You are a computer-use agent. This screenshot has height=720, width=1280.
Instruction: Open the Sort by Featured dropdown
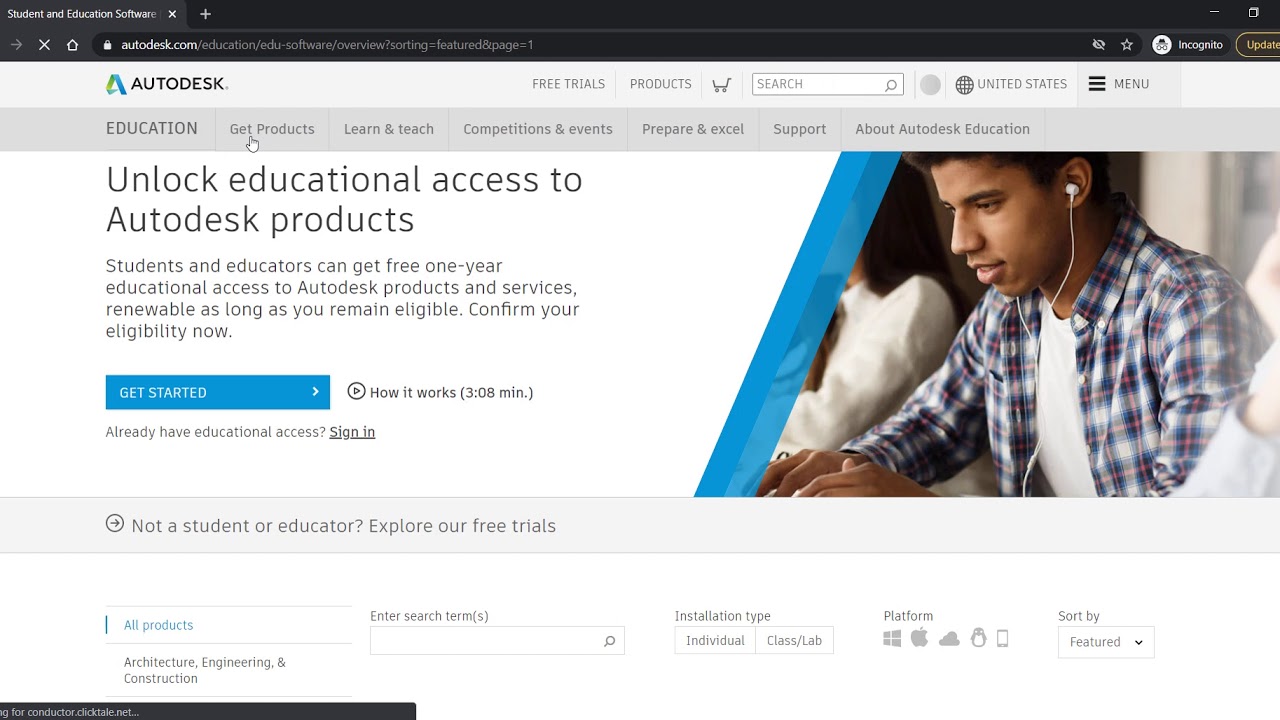tap(1106, 642)
